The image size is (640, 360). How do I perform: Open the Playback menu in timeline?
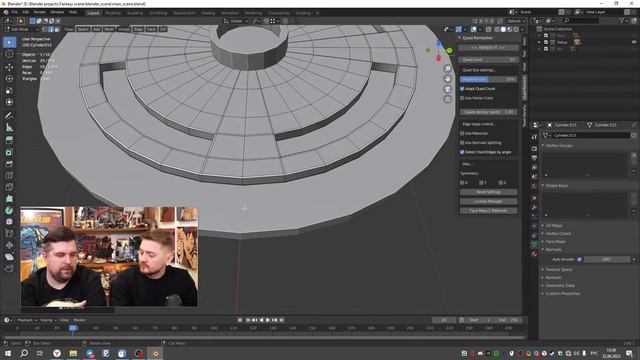(27, 320)
